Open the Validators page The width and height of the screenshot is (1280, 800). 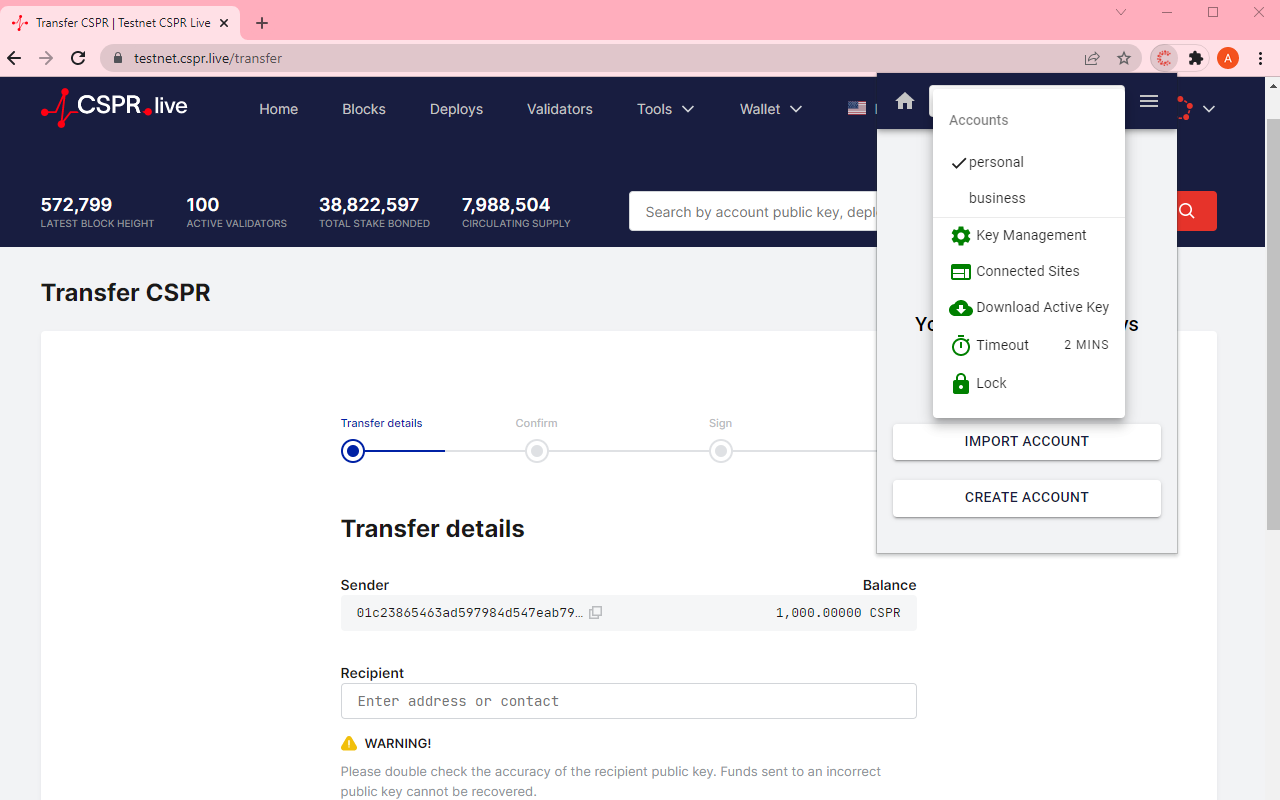point(560,109)
